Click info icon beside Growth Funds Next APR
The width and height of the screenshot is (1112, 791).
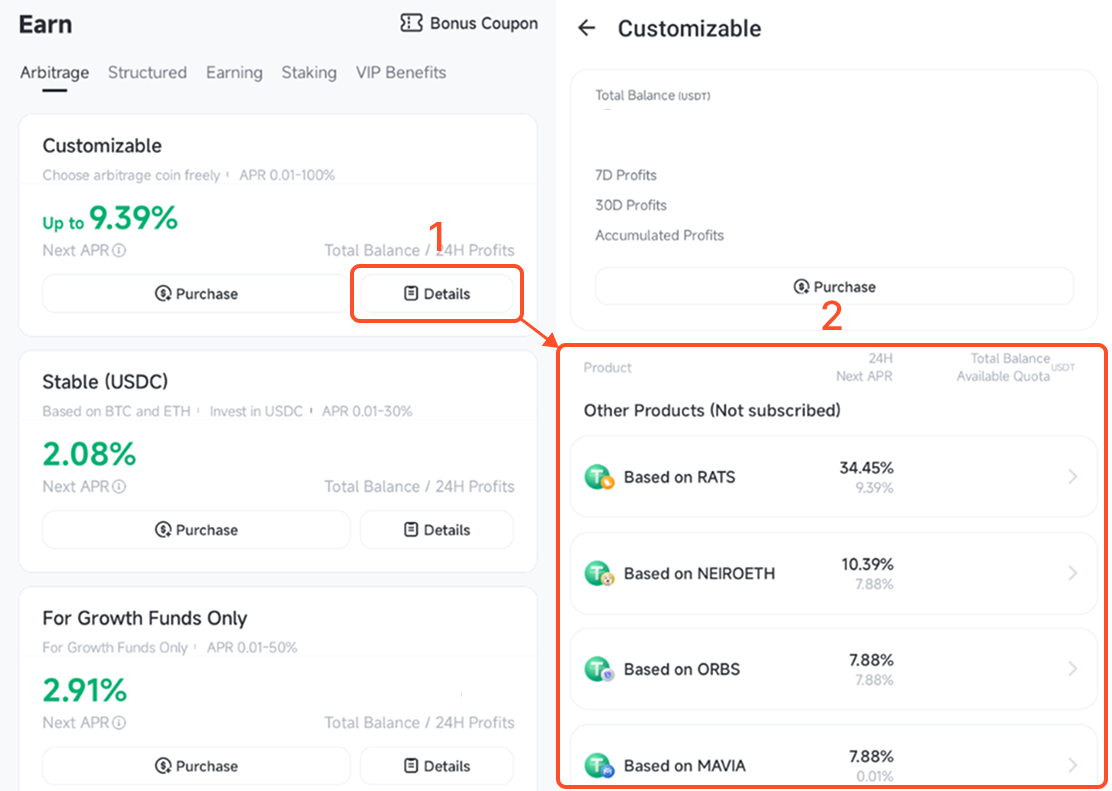click(x=119, y=723)
